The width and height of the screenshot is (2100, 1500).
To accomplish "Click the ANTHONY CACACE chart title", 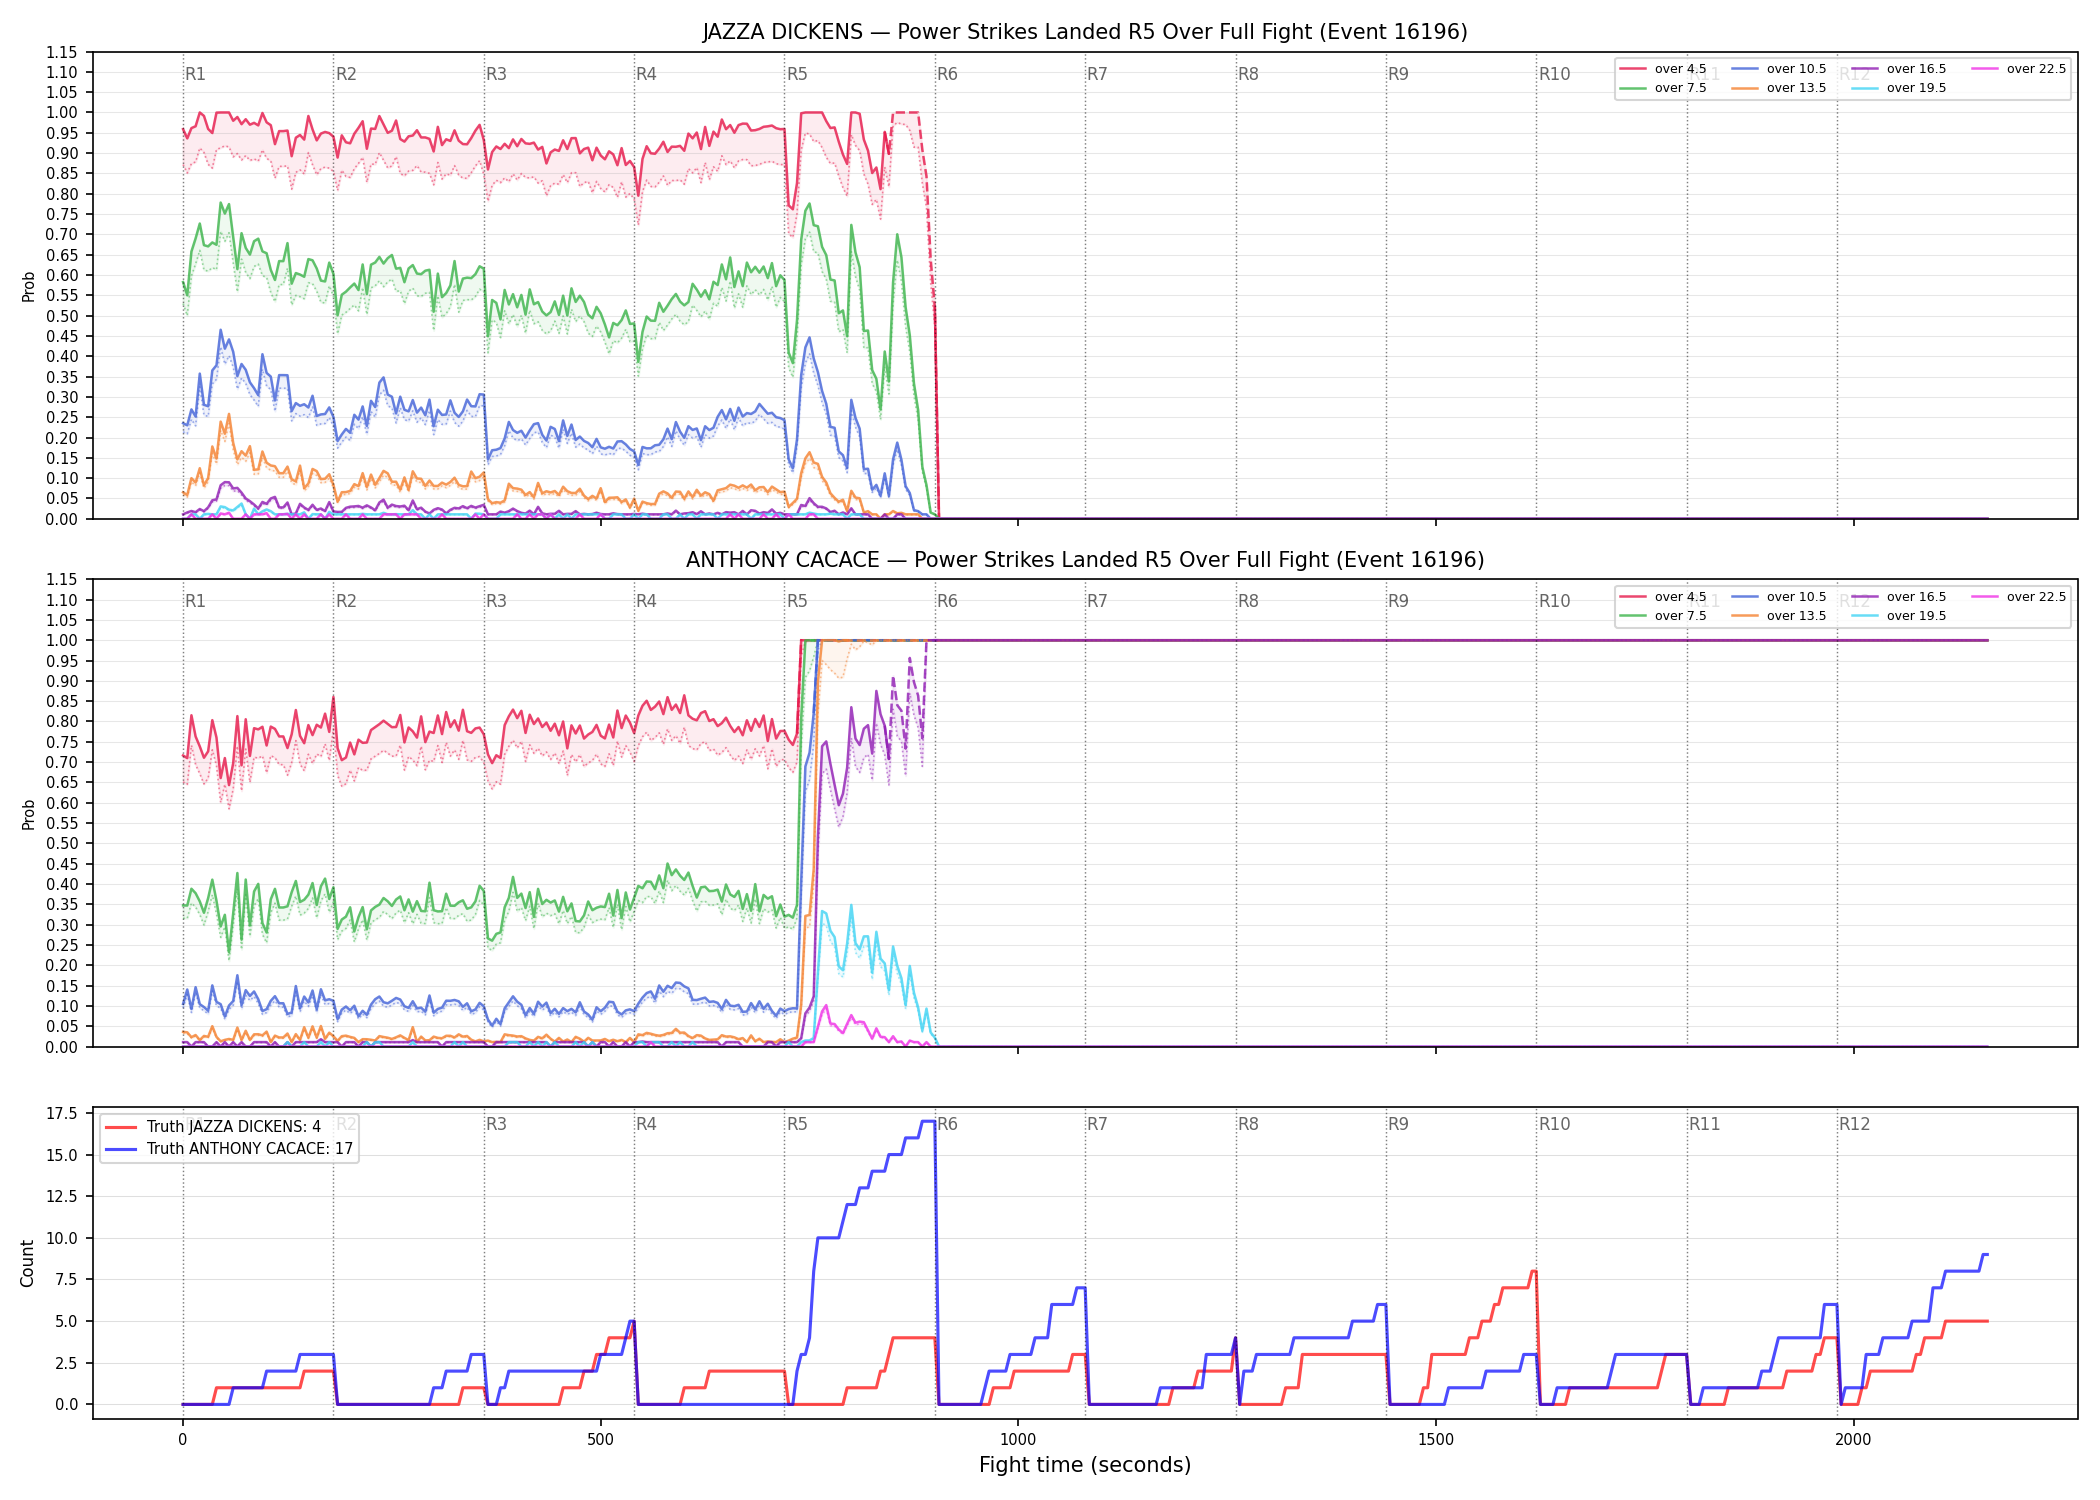I will pos(1085,560).
